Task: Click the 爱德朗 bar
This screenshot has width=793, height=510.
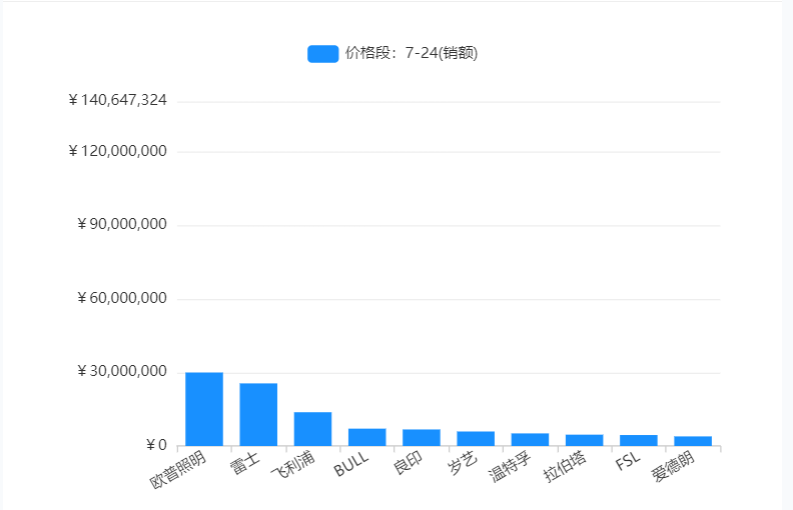Action: 692,441
